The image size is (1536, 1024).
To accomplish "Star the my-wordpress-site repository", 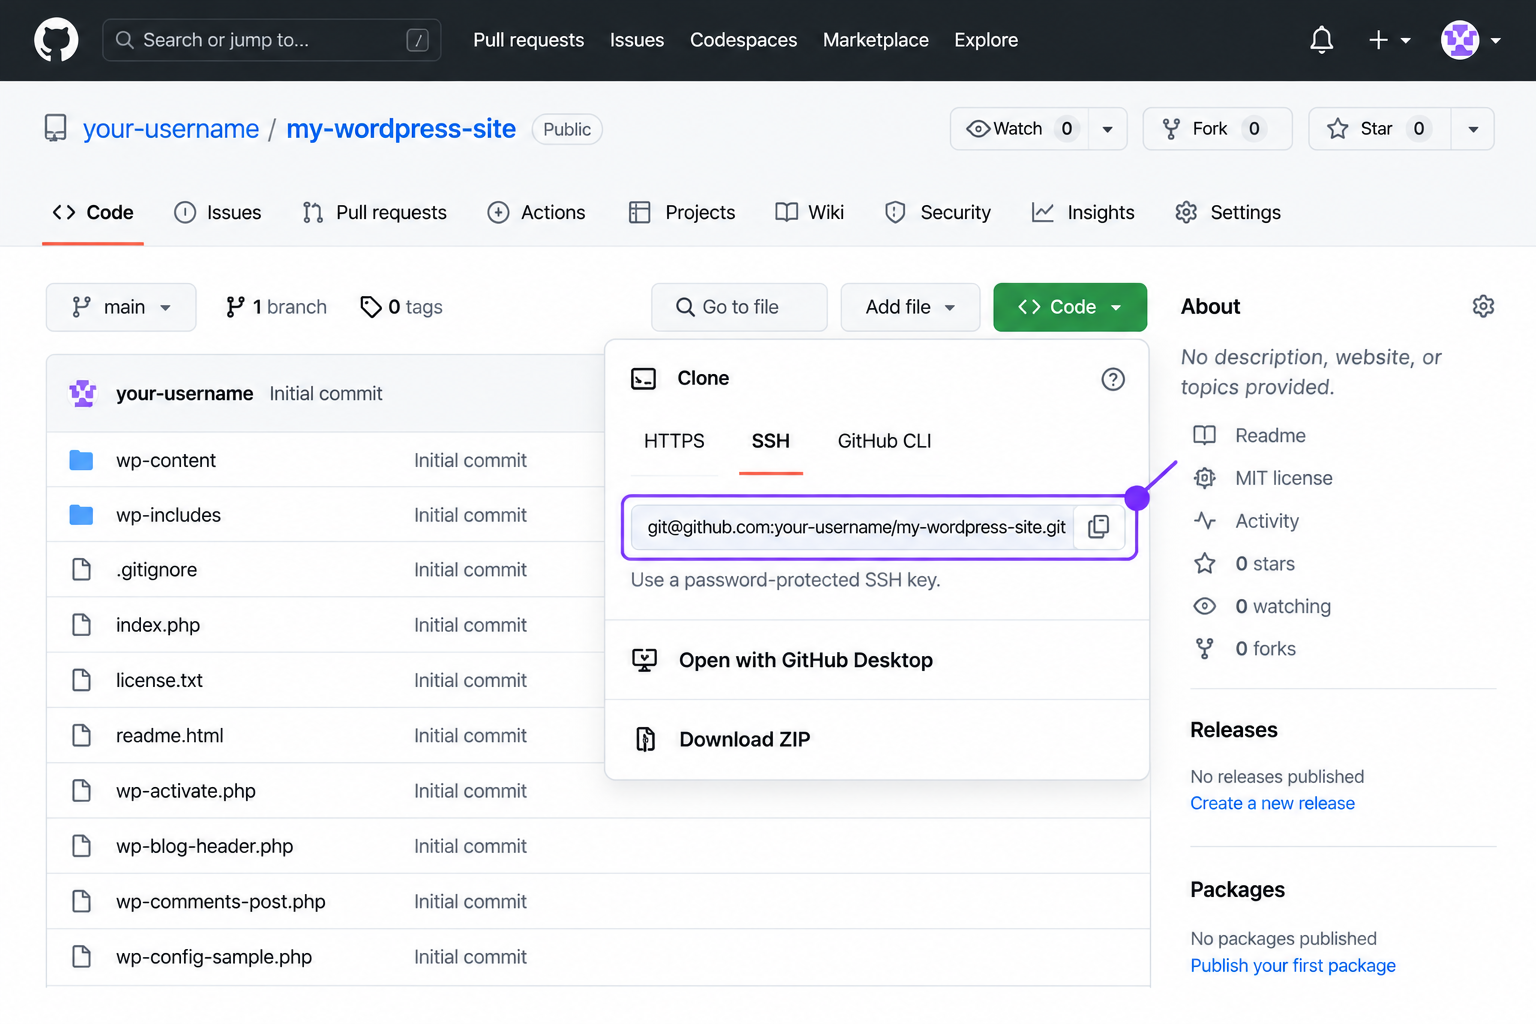I will click(1379, 129).
